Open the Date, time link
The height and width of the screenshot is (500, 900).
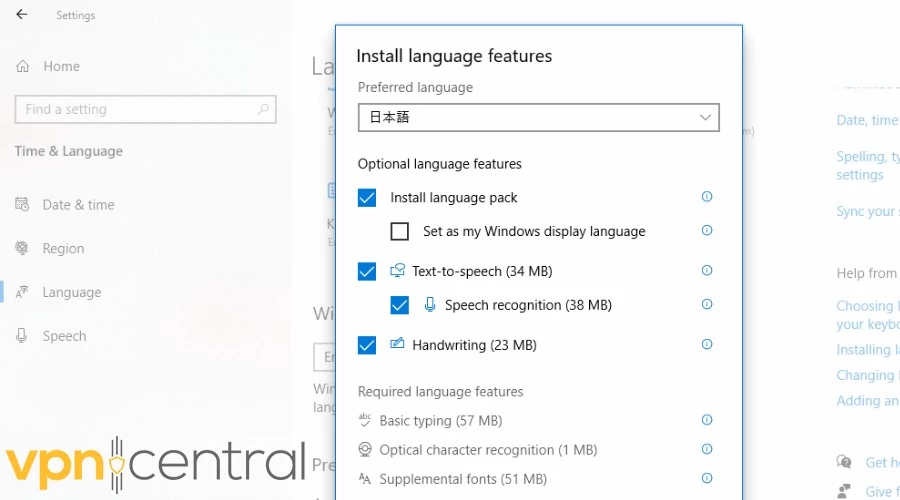tap(868, 121)
